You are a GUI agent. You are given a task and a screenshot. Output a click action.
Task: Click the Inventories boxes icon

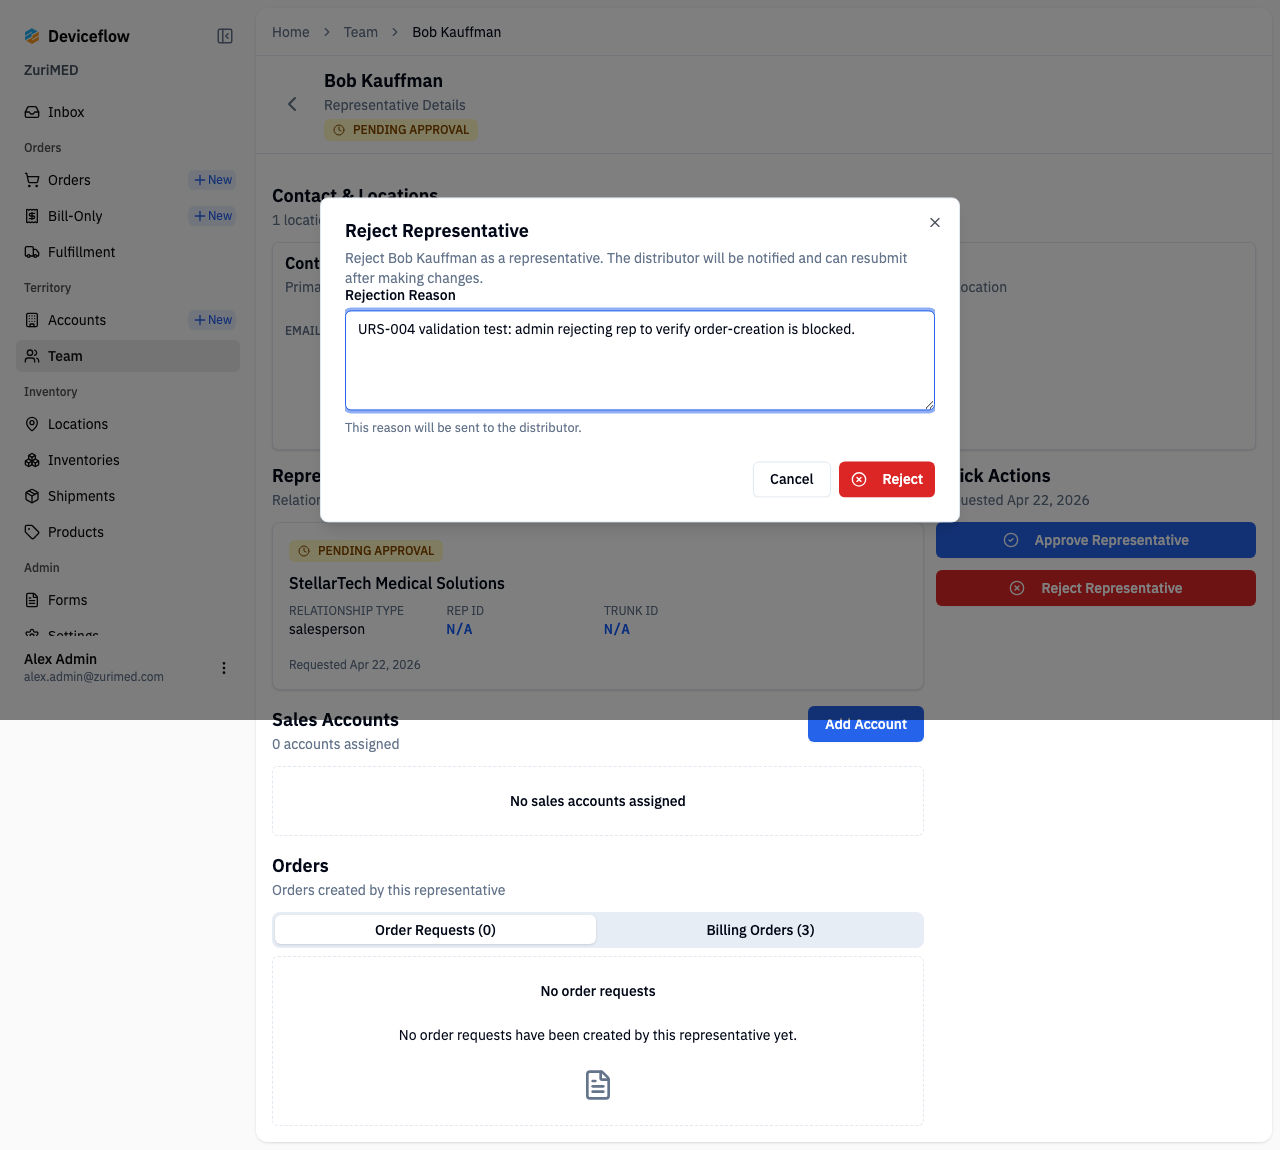[x=32, y=460]
